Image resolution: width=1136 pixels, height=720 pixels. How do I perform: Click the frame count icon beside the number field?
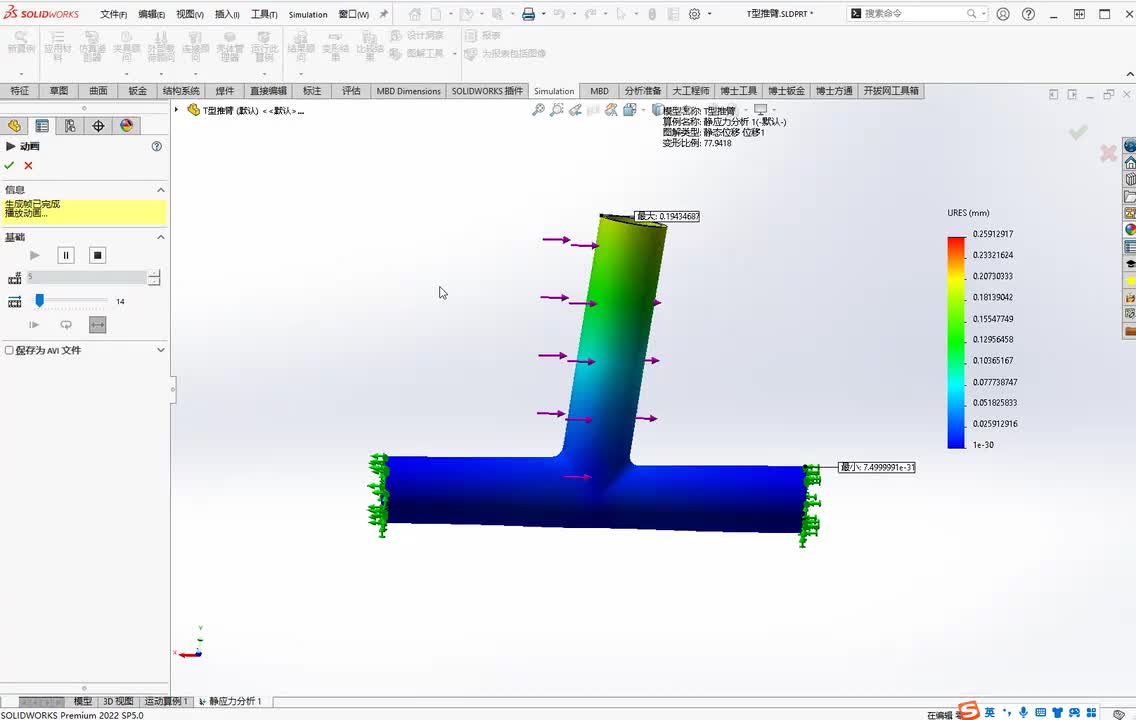[x=14, y=278]
